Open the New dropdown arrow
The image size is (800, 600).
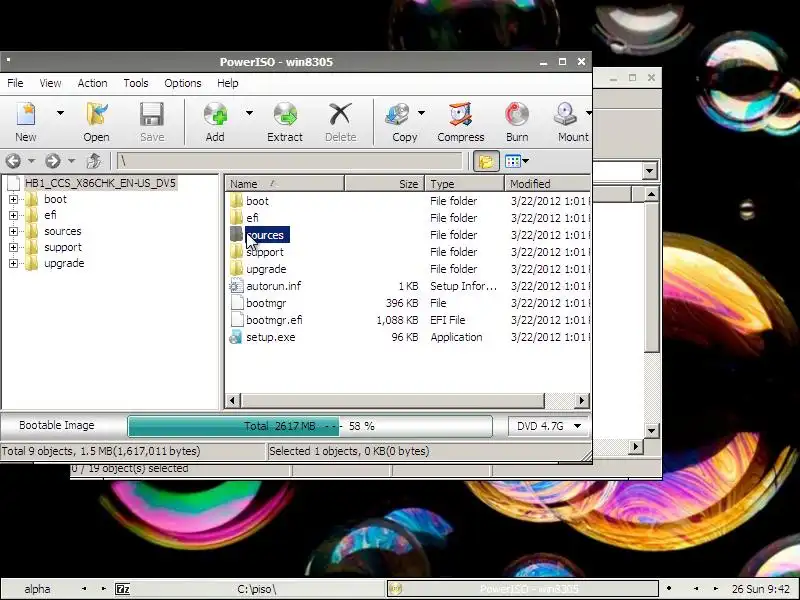point(60,113)
